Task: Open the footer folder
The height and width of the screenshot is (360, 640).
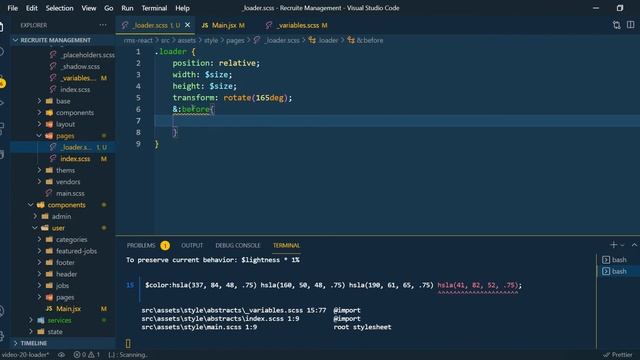Action: click(x=65, y=262)
